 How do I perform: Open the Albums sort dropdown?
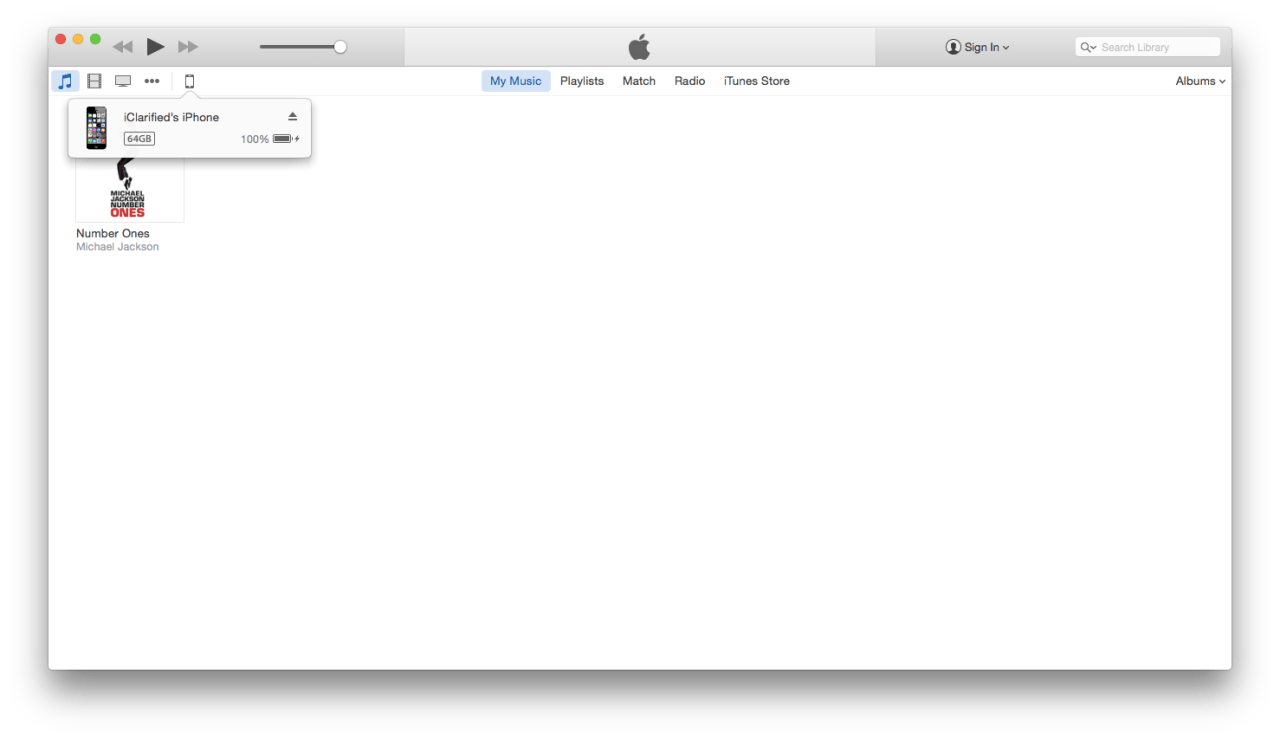(1199, 81)
